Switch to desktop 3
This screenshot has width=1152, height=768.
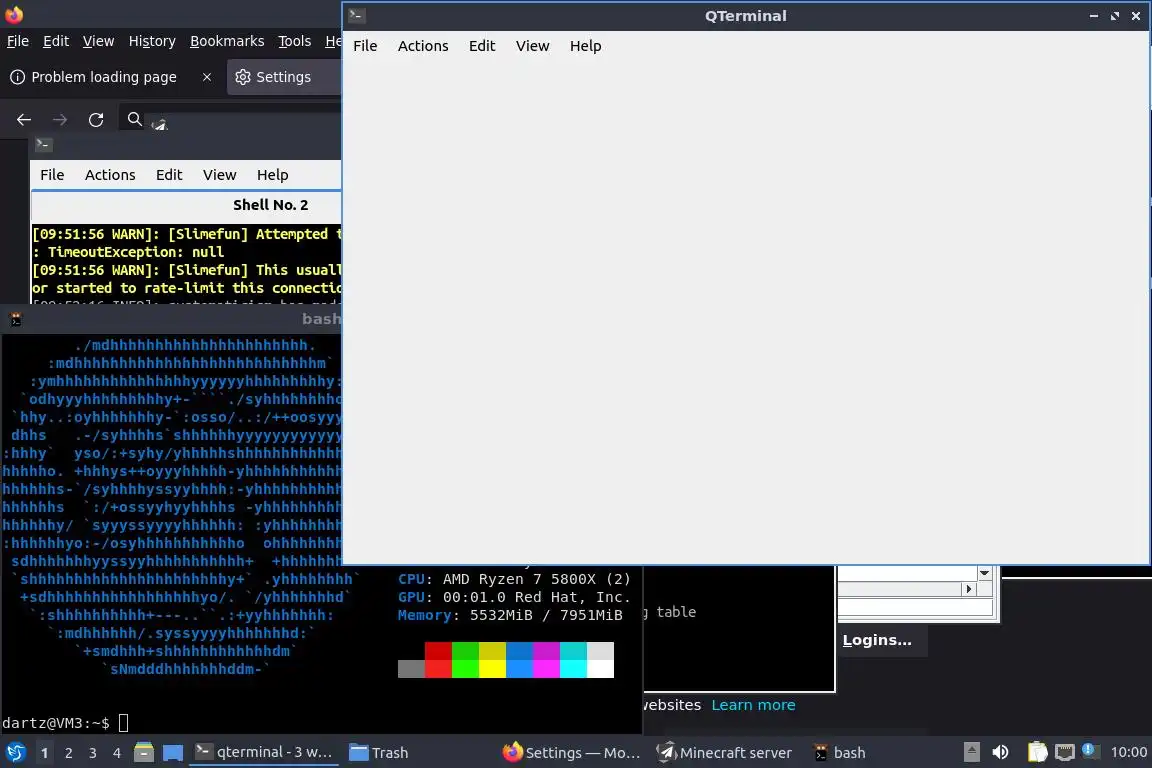[93, 753]
